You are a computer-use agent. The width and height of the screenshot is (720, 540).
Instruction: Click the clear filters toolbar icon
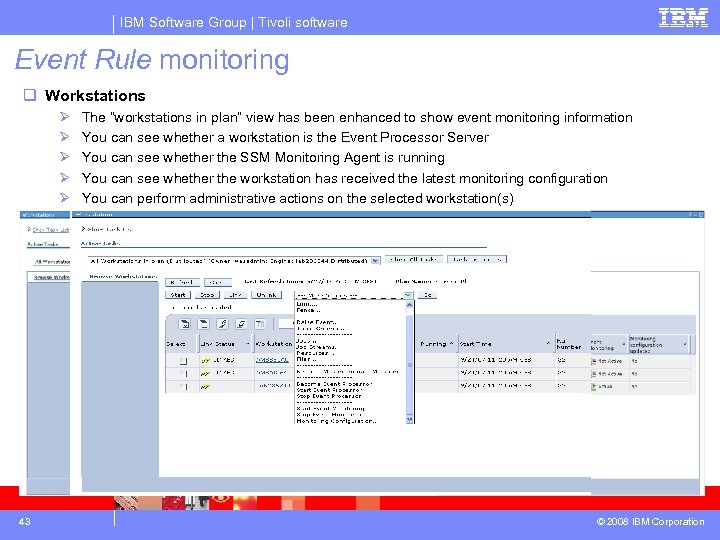tap(241, 324)
